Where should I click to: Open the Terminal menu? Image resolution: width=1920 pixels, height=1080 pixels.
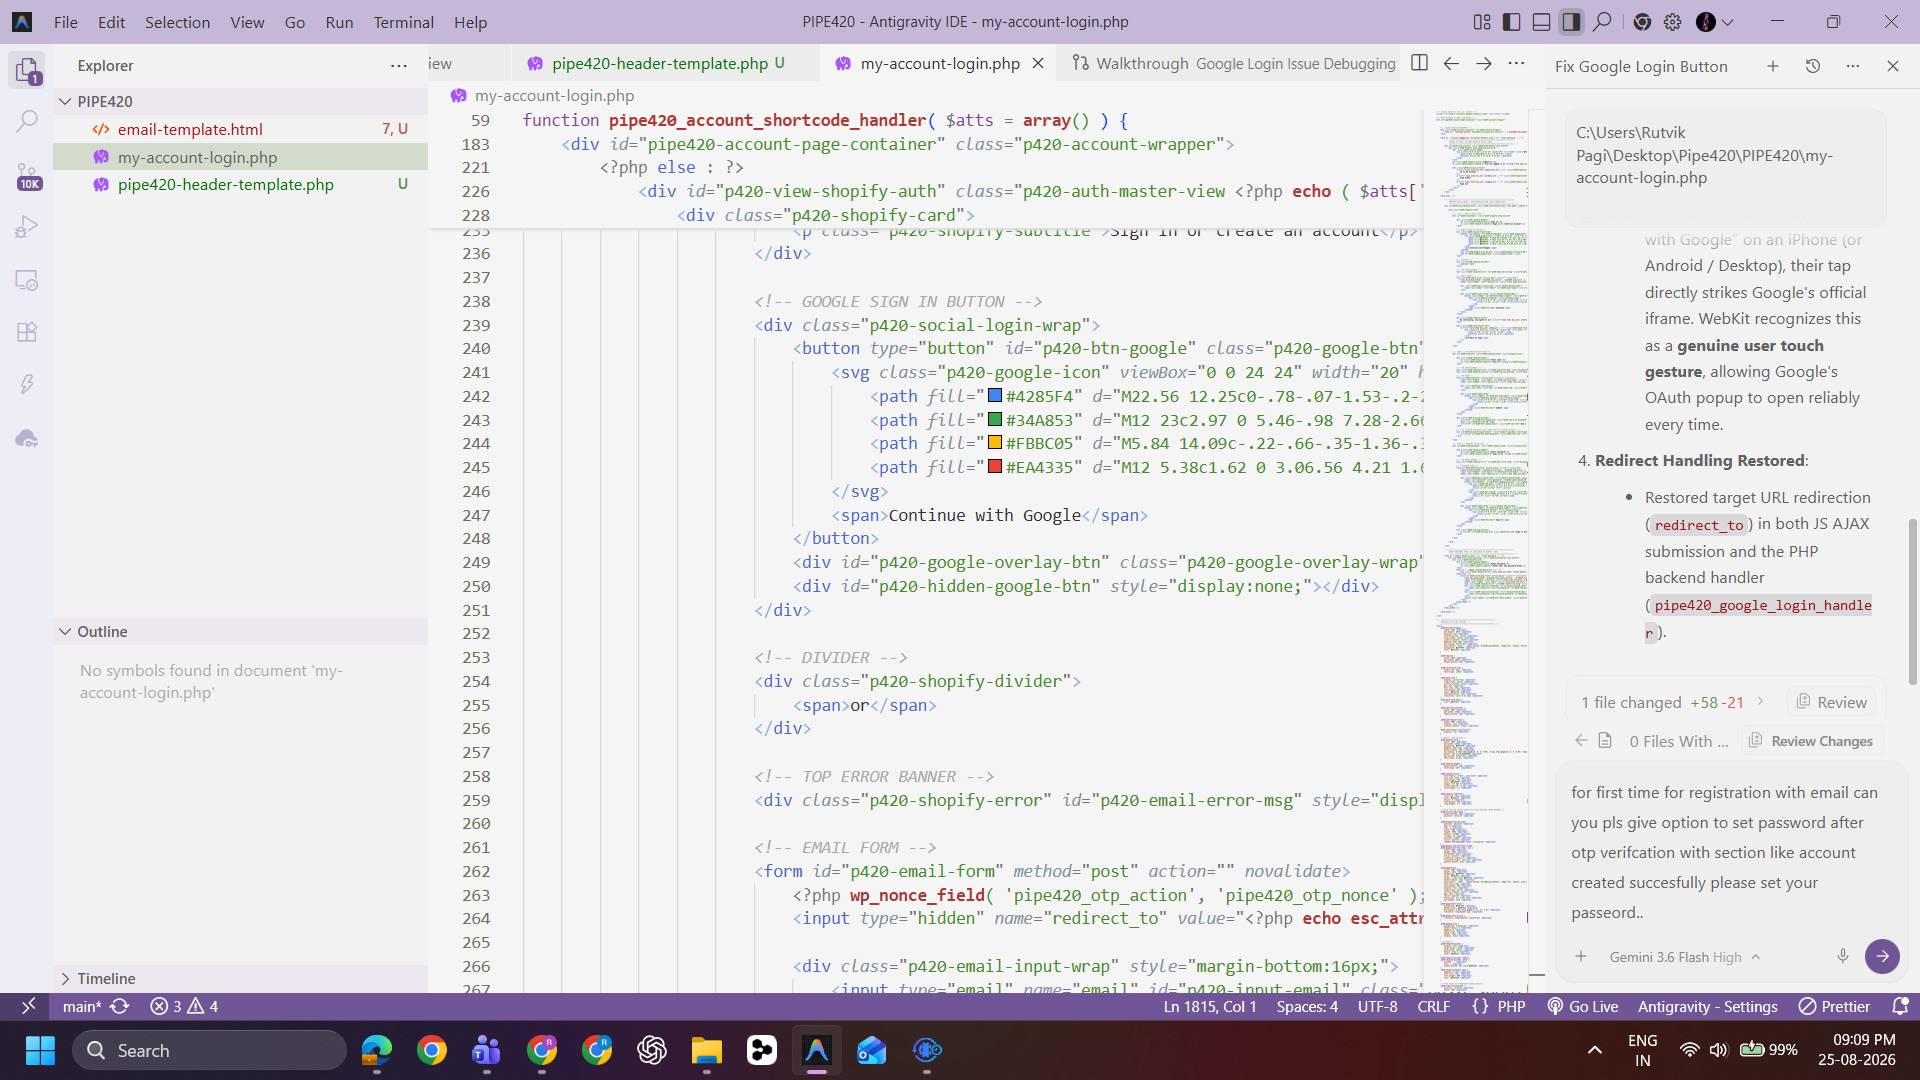(403, 22)
